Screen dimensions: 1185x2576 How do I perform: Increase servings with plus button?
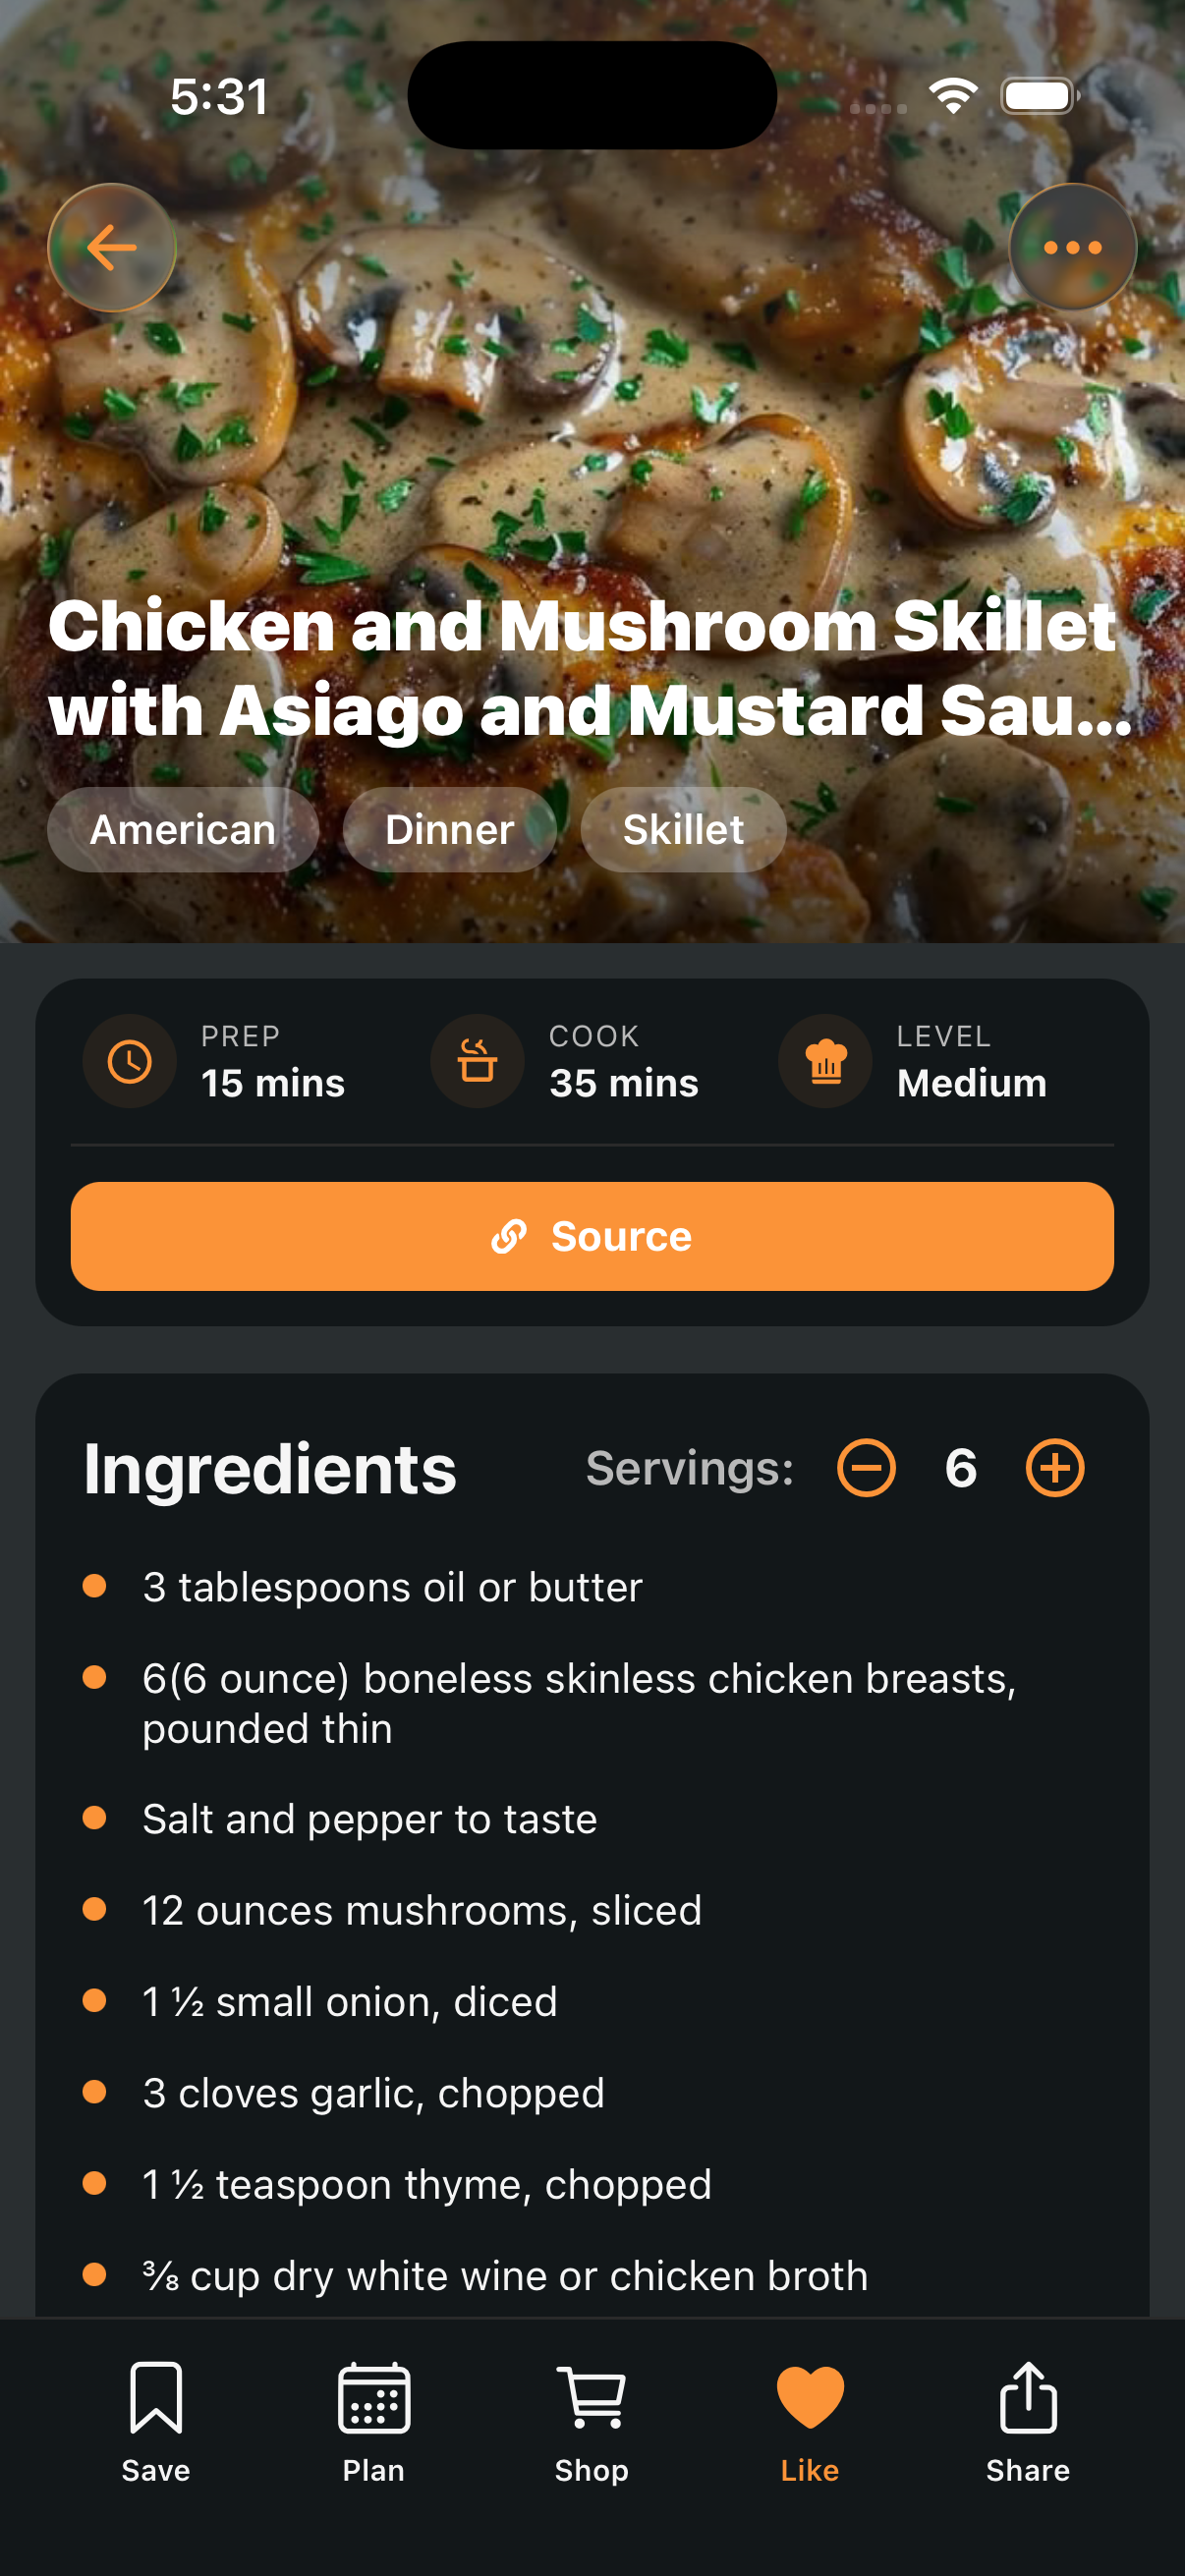coord(1055,1468)
